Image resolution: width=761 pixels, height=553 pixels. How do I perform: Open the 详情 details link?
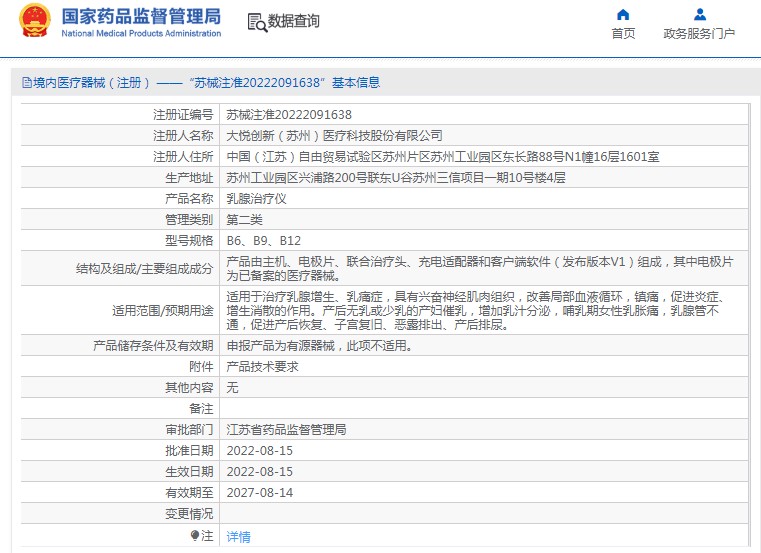click(x=238, y=536)
